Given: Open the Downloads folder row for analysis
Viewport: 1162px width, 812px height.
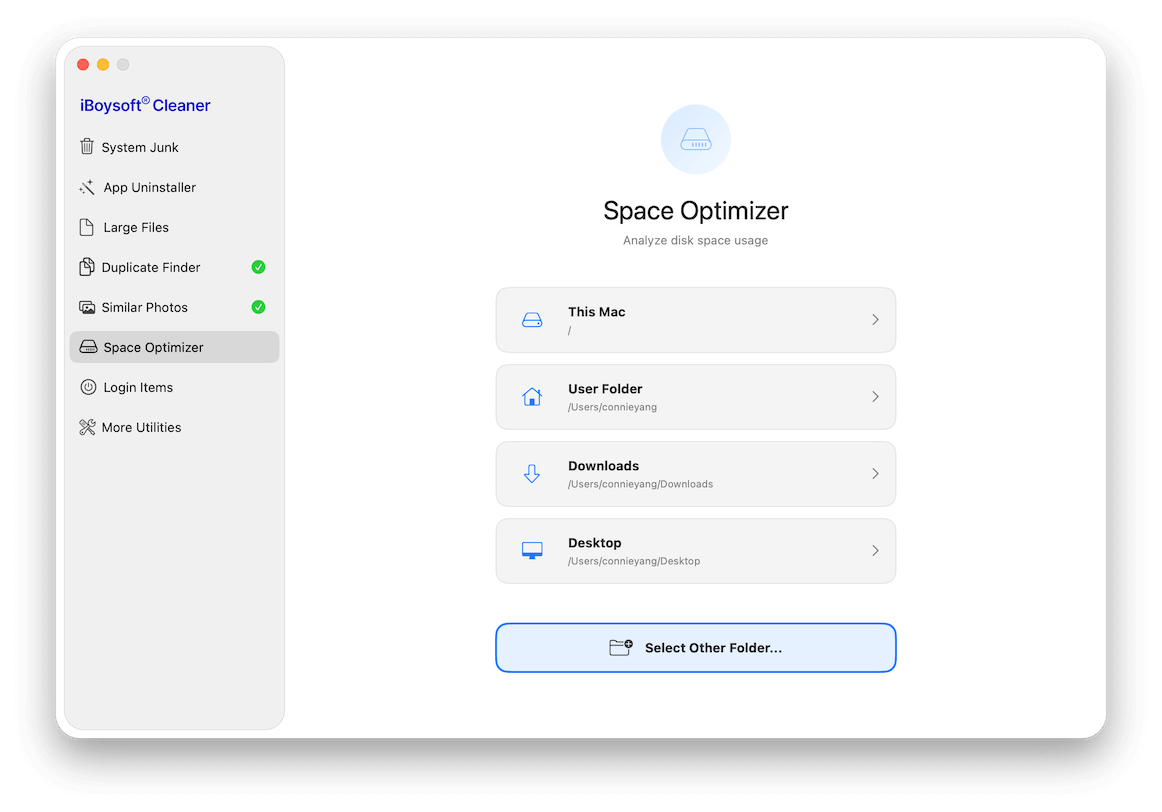Looking at the screenshot, I should [695, 473].
